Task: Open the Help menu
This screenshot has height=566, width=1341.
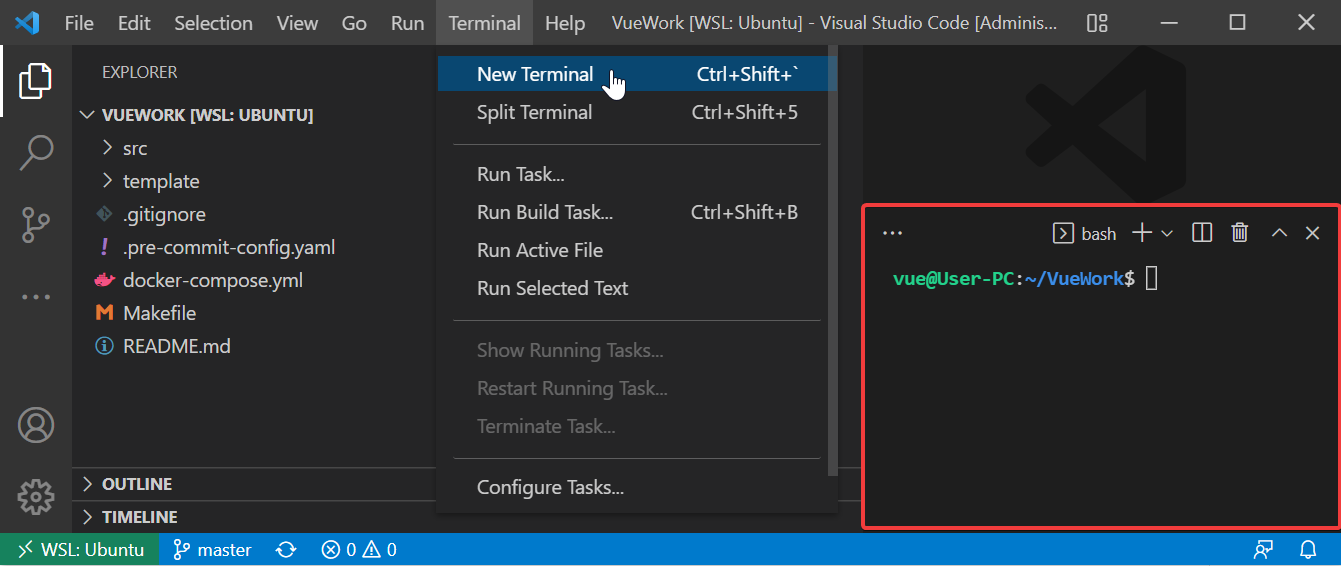Action: [565, 22]
